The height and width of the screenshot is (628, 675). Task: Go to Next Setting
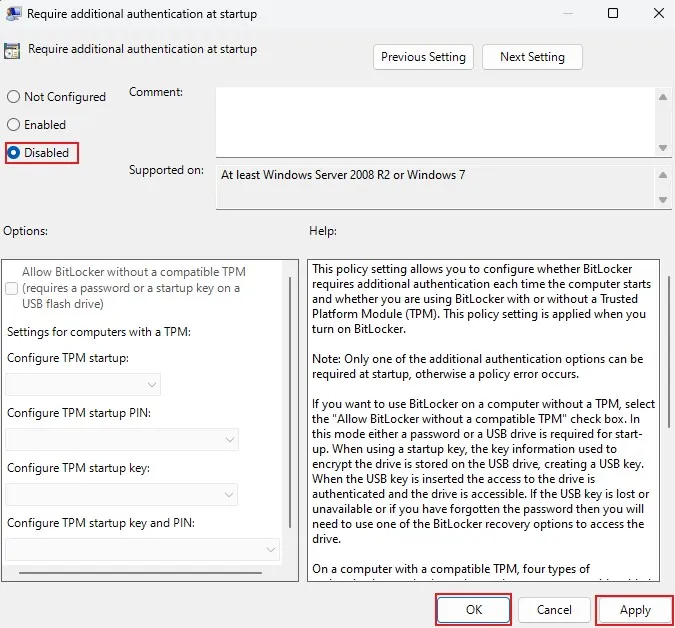point(532,57)
